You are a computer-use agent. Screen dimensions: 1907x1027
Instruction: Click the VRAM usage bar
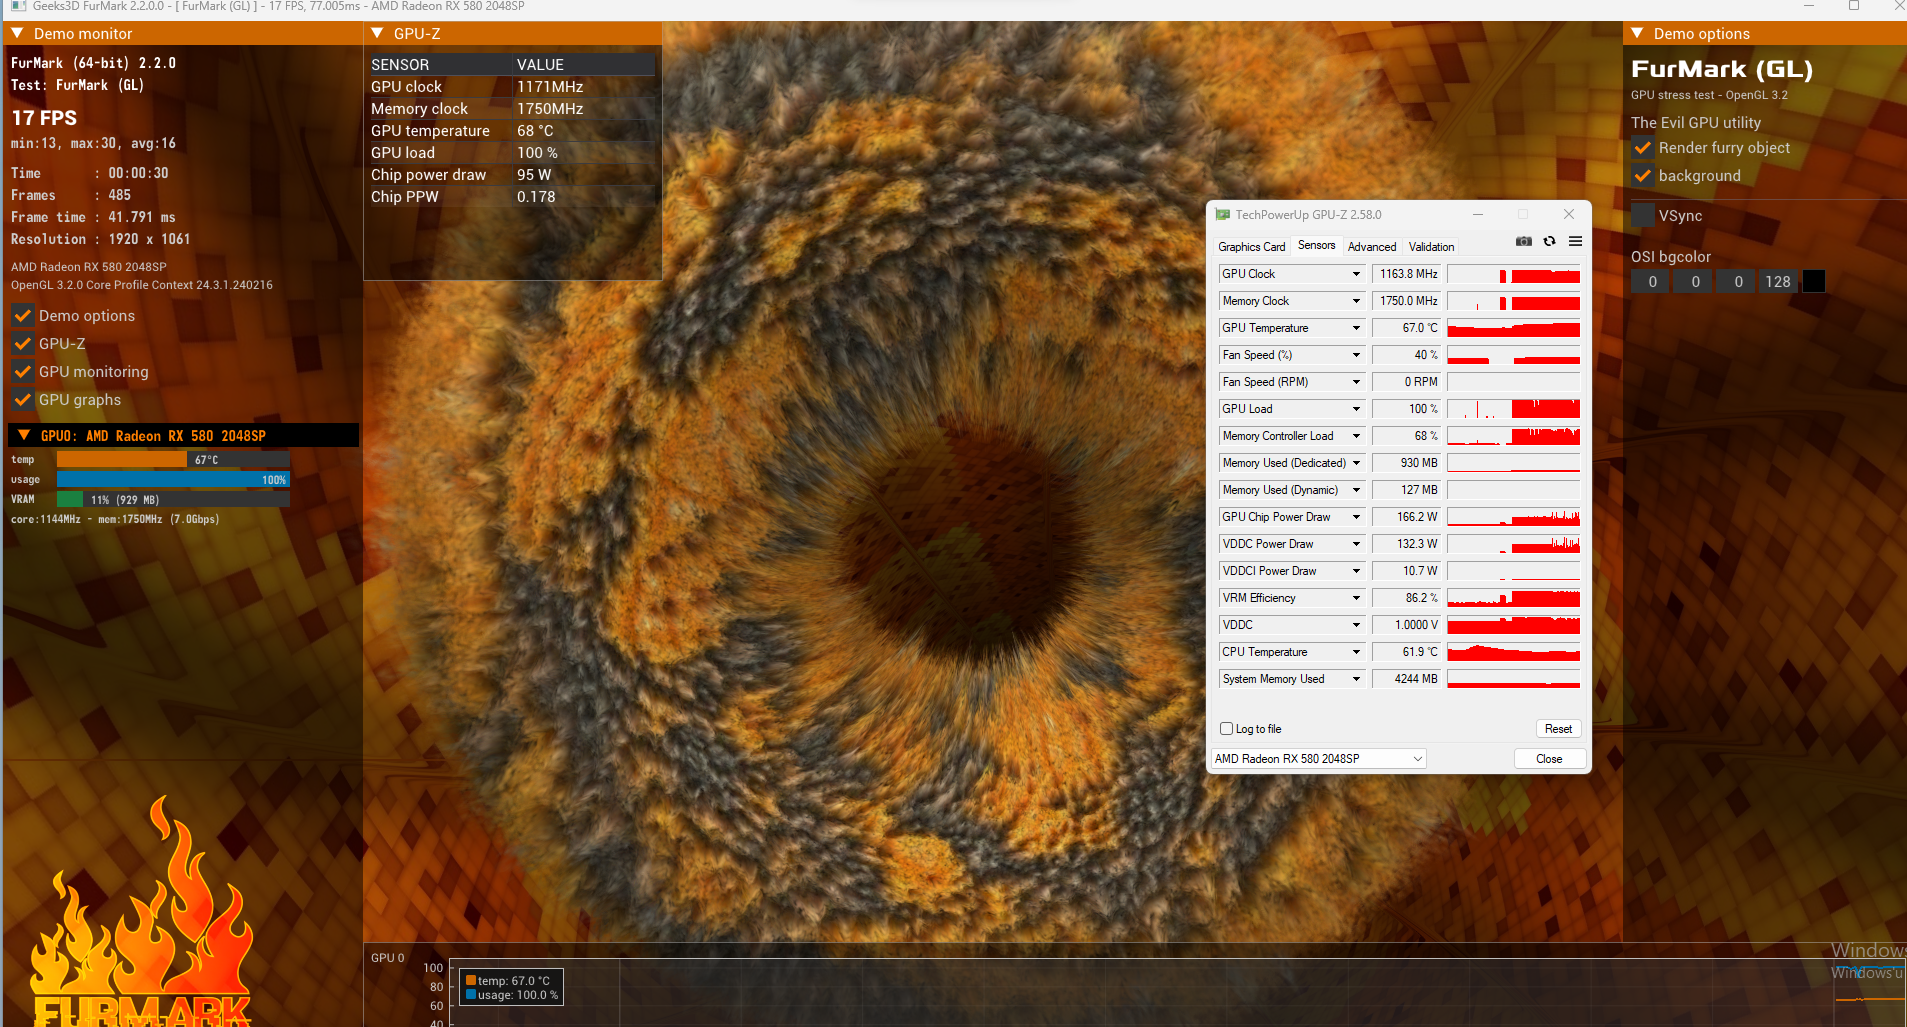click(173, 500)
